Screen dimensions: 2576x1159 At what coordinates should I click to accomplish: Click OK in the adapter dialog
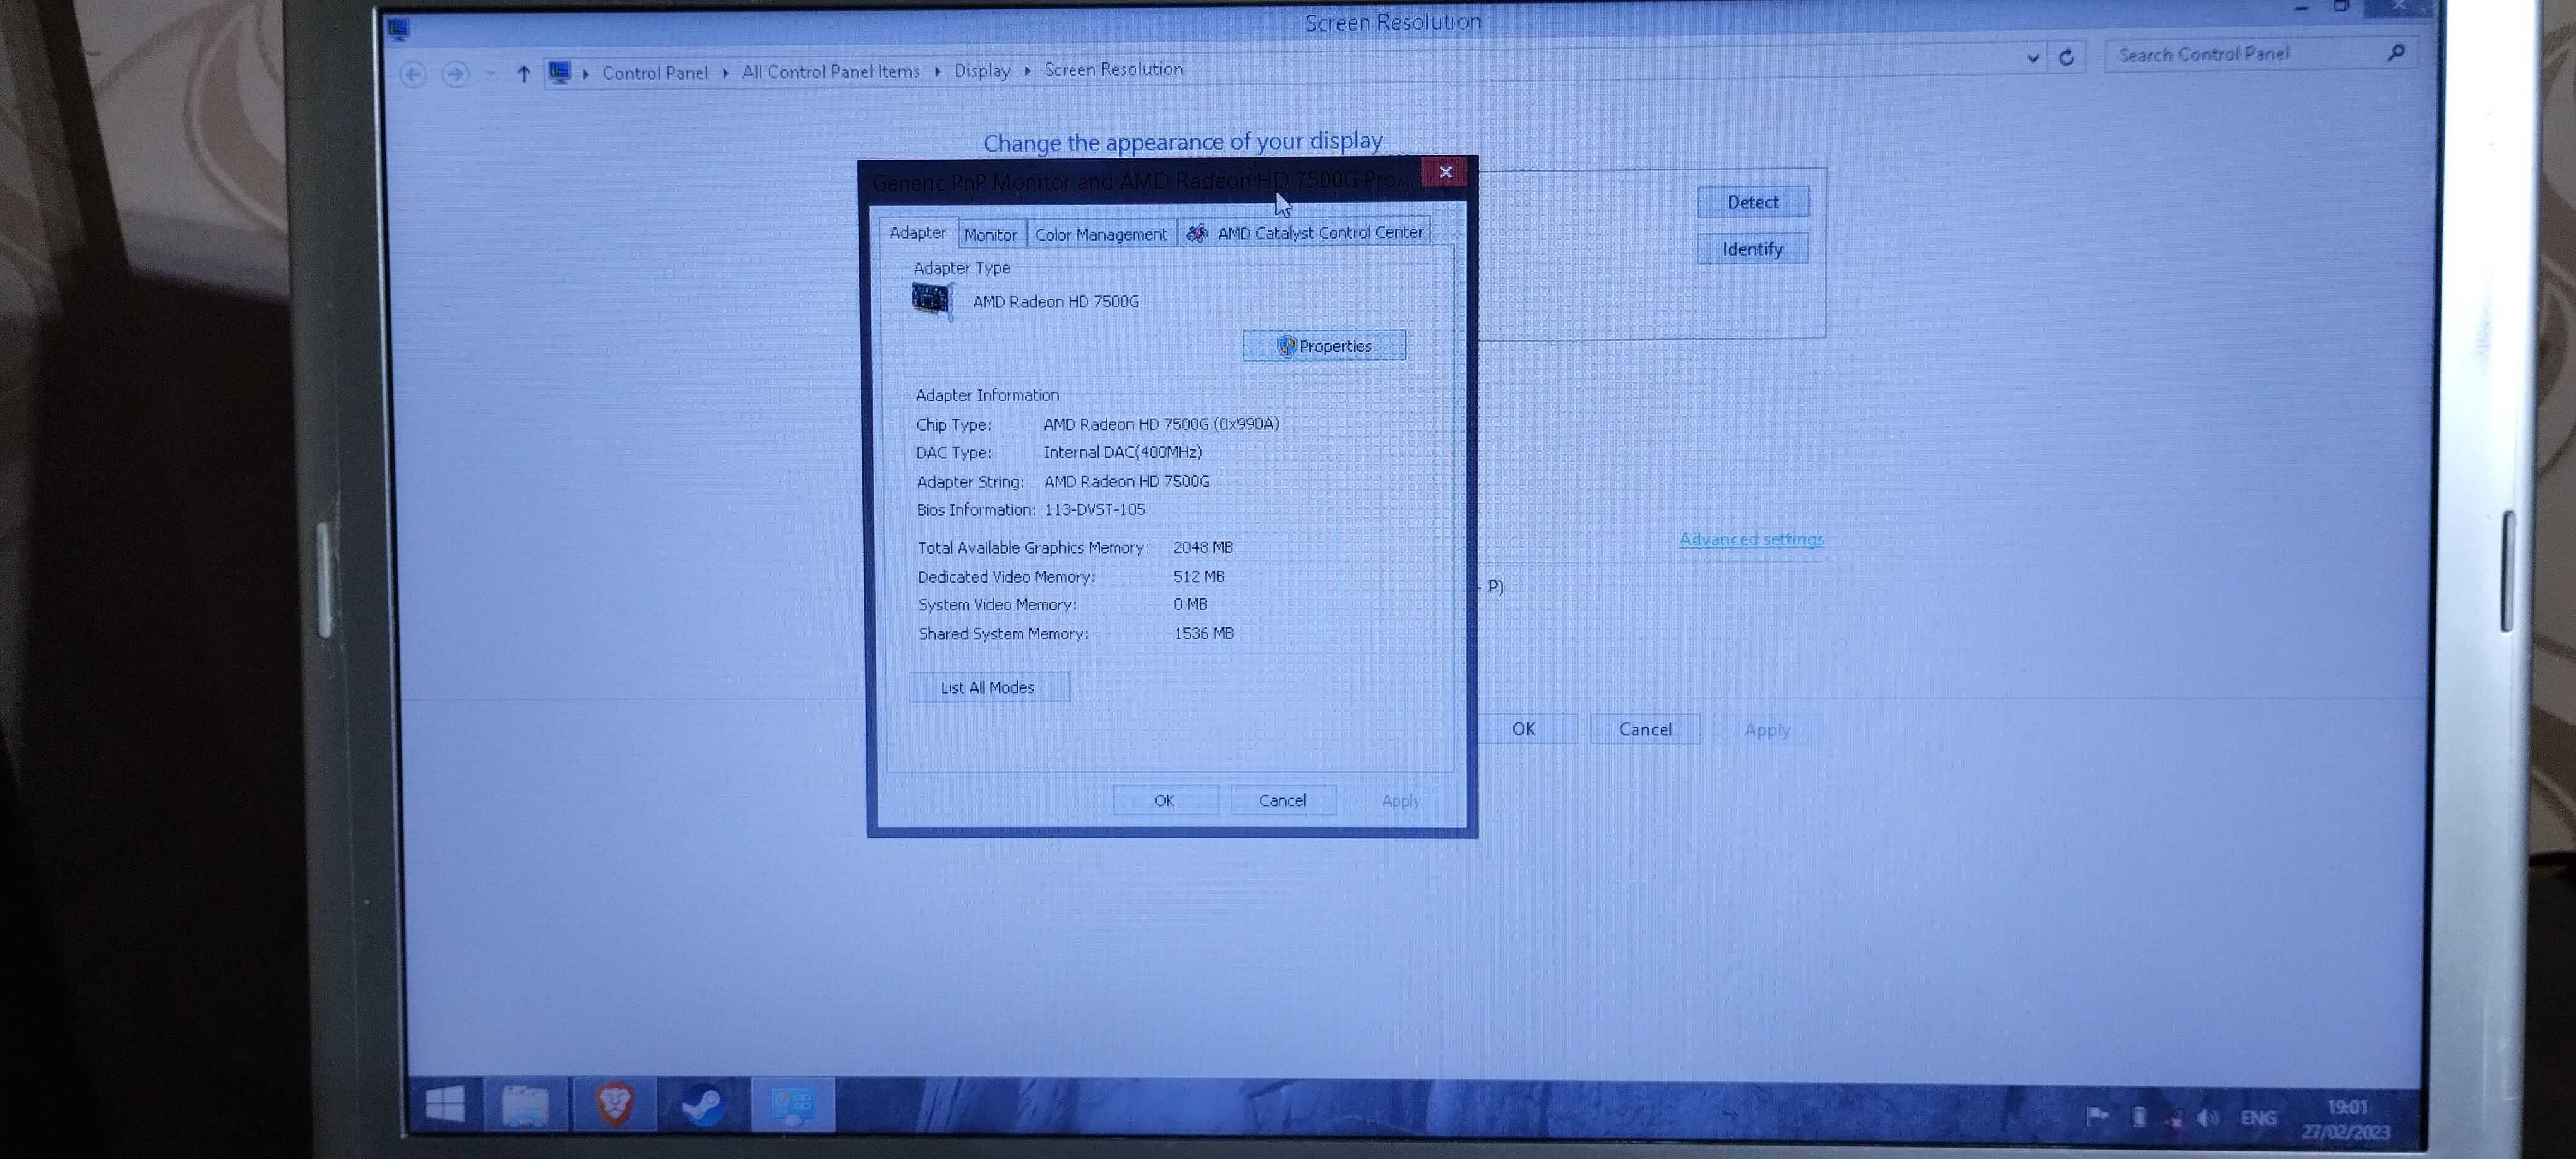point(1165,800)
